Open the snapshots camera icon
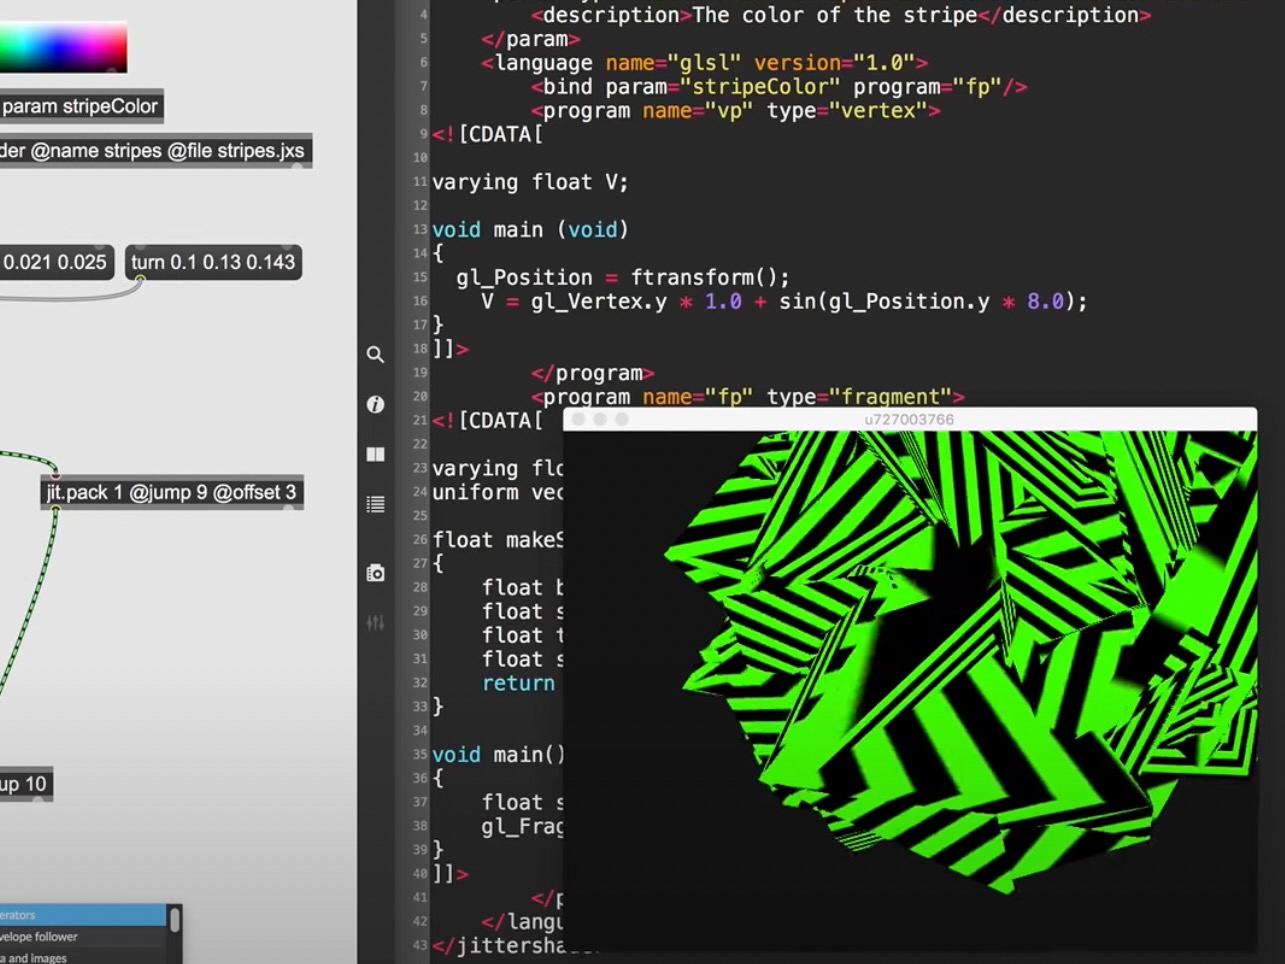The height and width of the screenshot is (964, 1285). tap(375, 573)
